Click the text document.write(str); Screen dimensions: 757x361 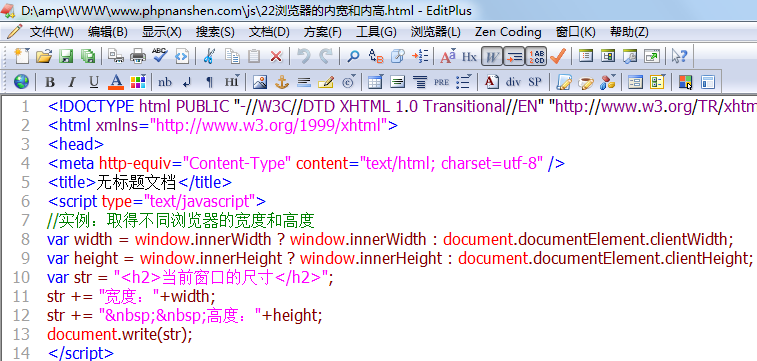(x=120, y=334)
